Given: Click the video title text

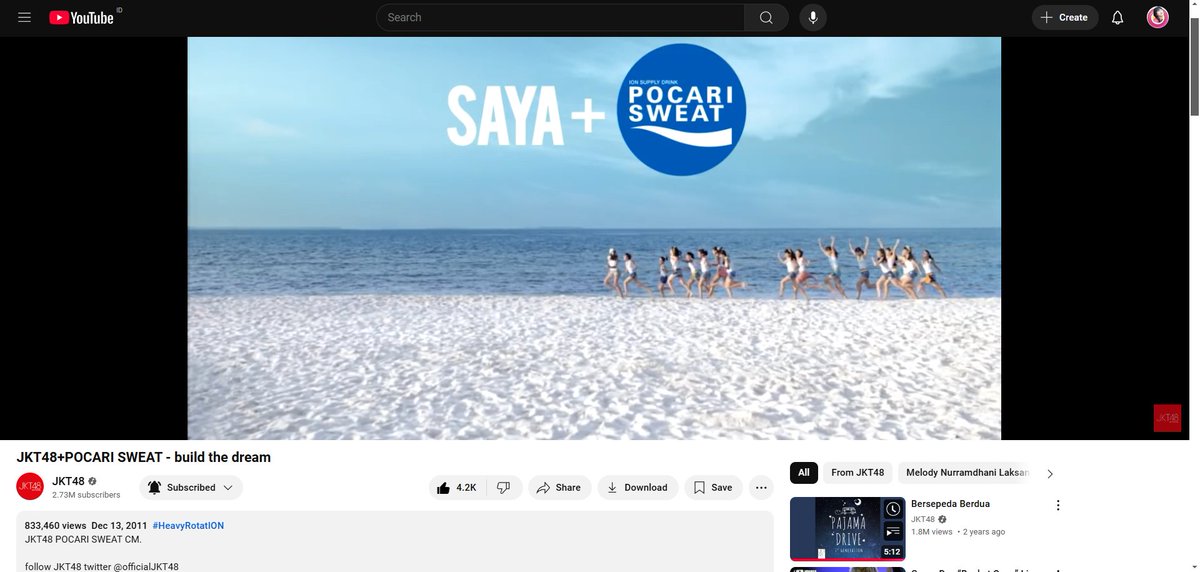Looking at the screenshot, I should coord(144,457).
